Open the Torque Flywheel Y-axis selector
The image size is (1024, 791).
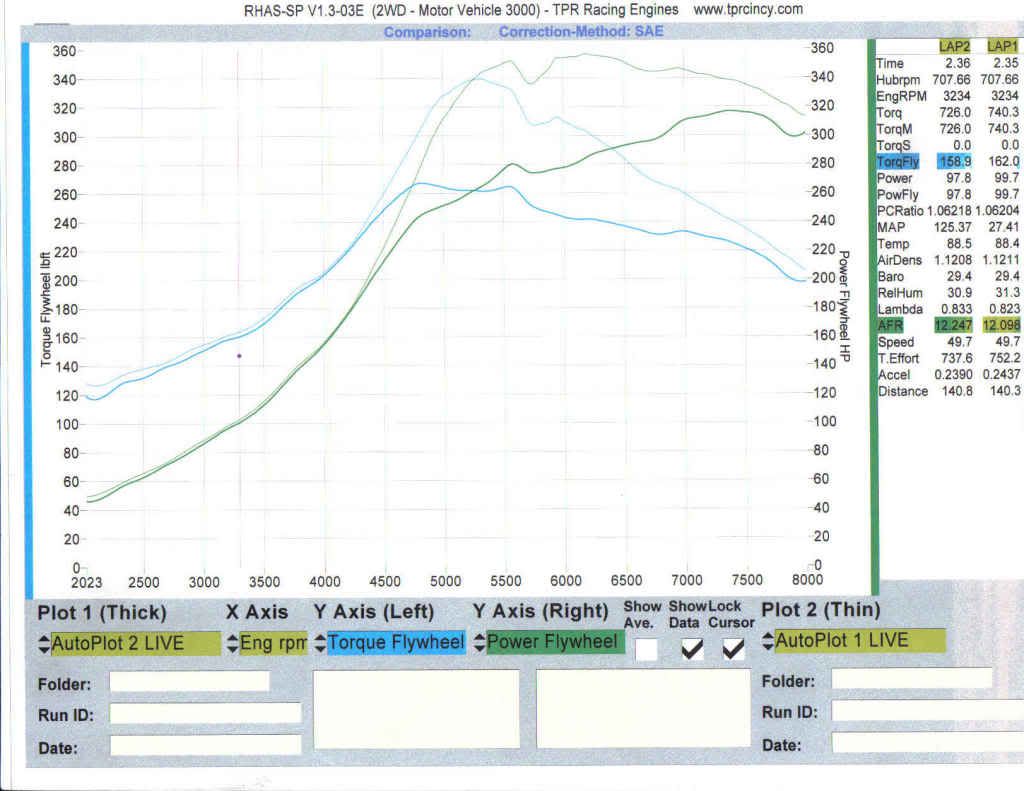pos(396,643)
